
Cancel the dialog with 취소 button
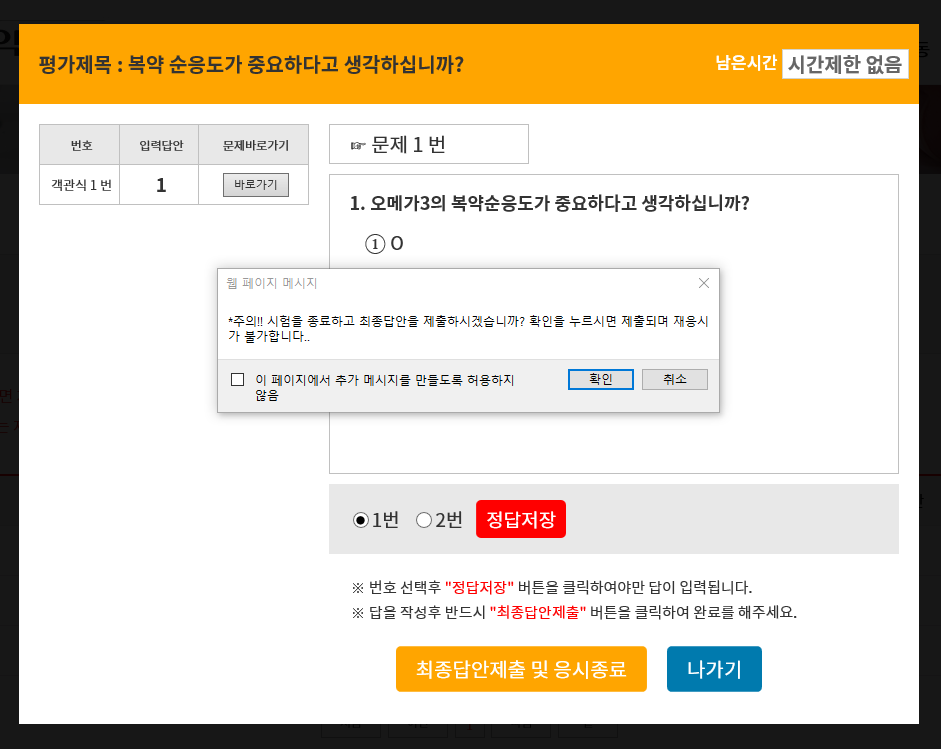click(x=675, y=379)
